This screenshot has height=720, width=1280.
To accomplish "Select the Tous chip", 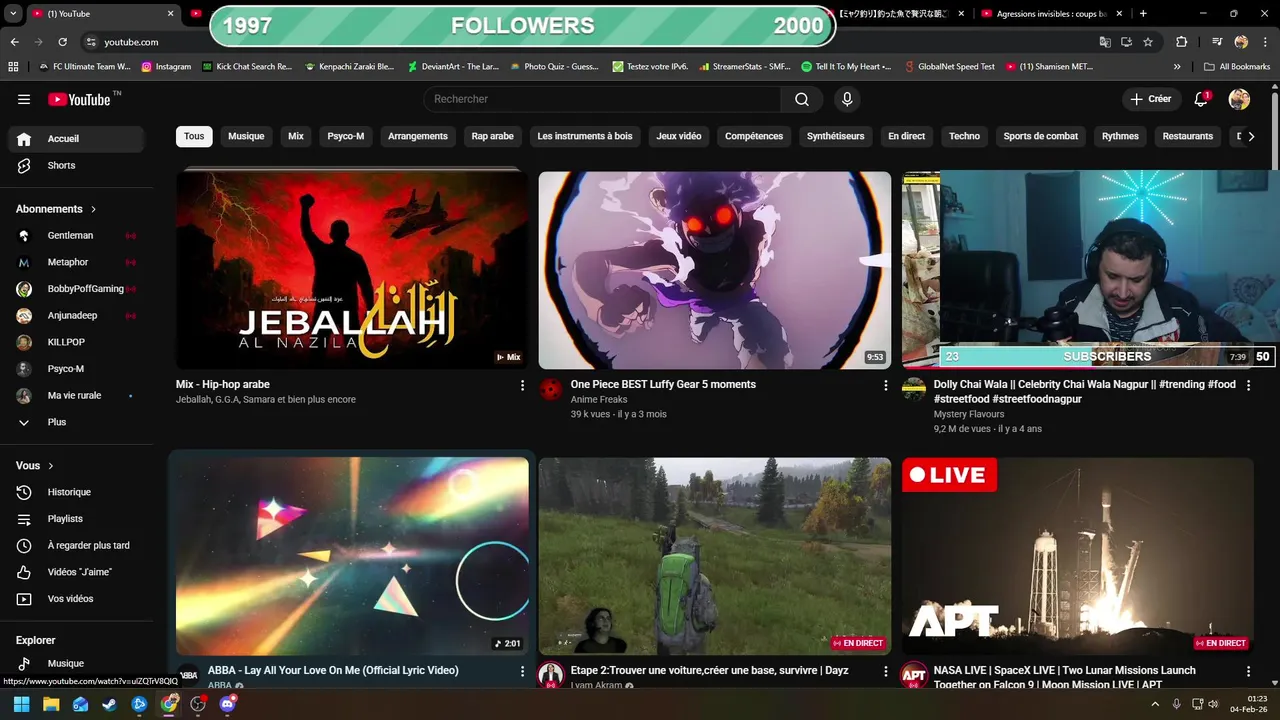I will (x=194, y=136).
